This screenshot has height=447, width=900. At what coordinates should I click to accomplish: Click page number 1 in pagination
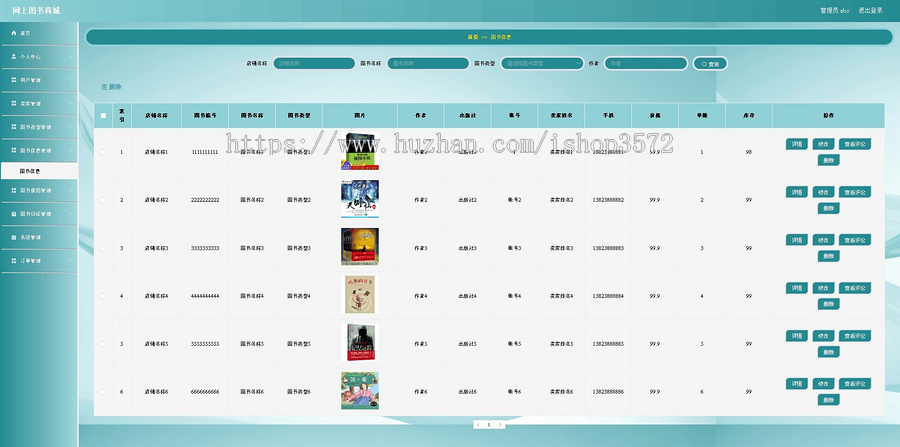[489, 425]
